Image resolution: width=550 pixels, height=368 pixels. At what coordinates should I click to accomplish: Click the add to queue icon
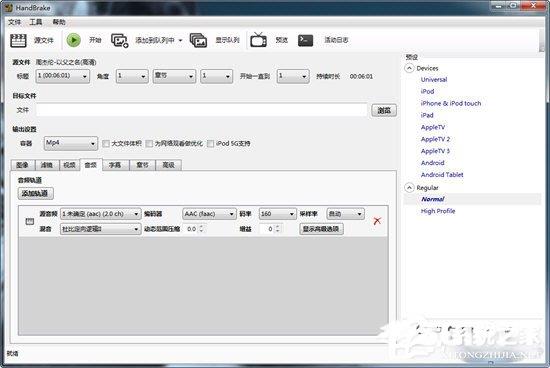(x=120, y=40)
